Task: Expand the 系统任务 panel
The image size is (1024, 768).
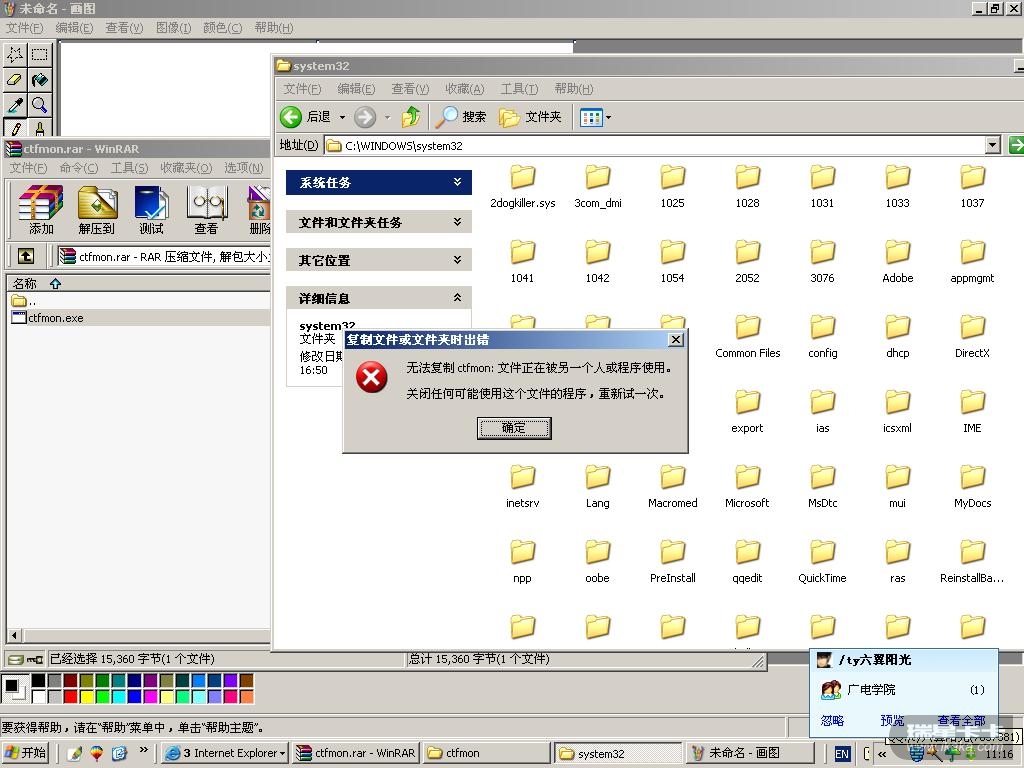Action: 457,182
